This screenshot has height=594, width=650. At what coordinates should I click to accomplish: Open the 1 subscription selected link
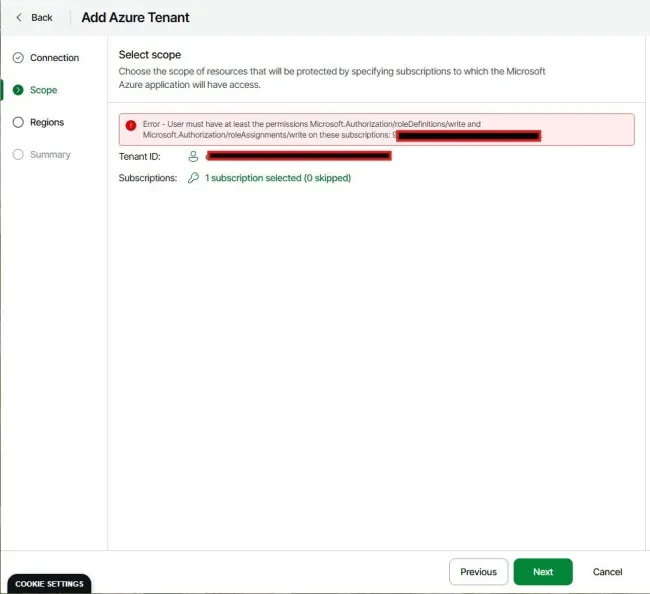(x=278, y=178)
